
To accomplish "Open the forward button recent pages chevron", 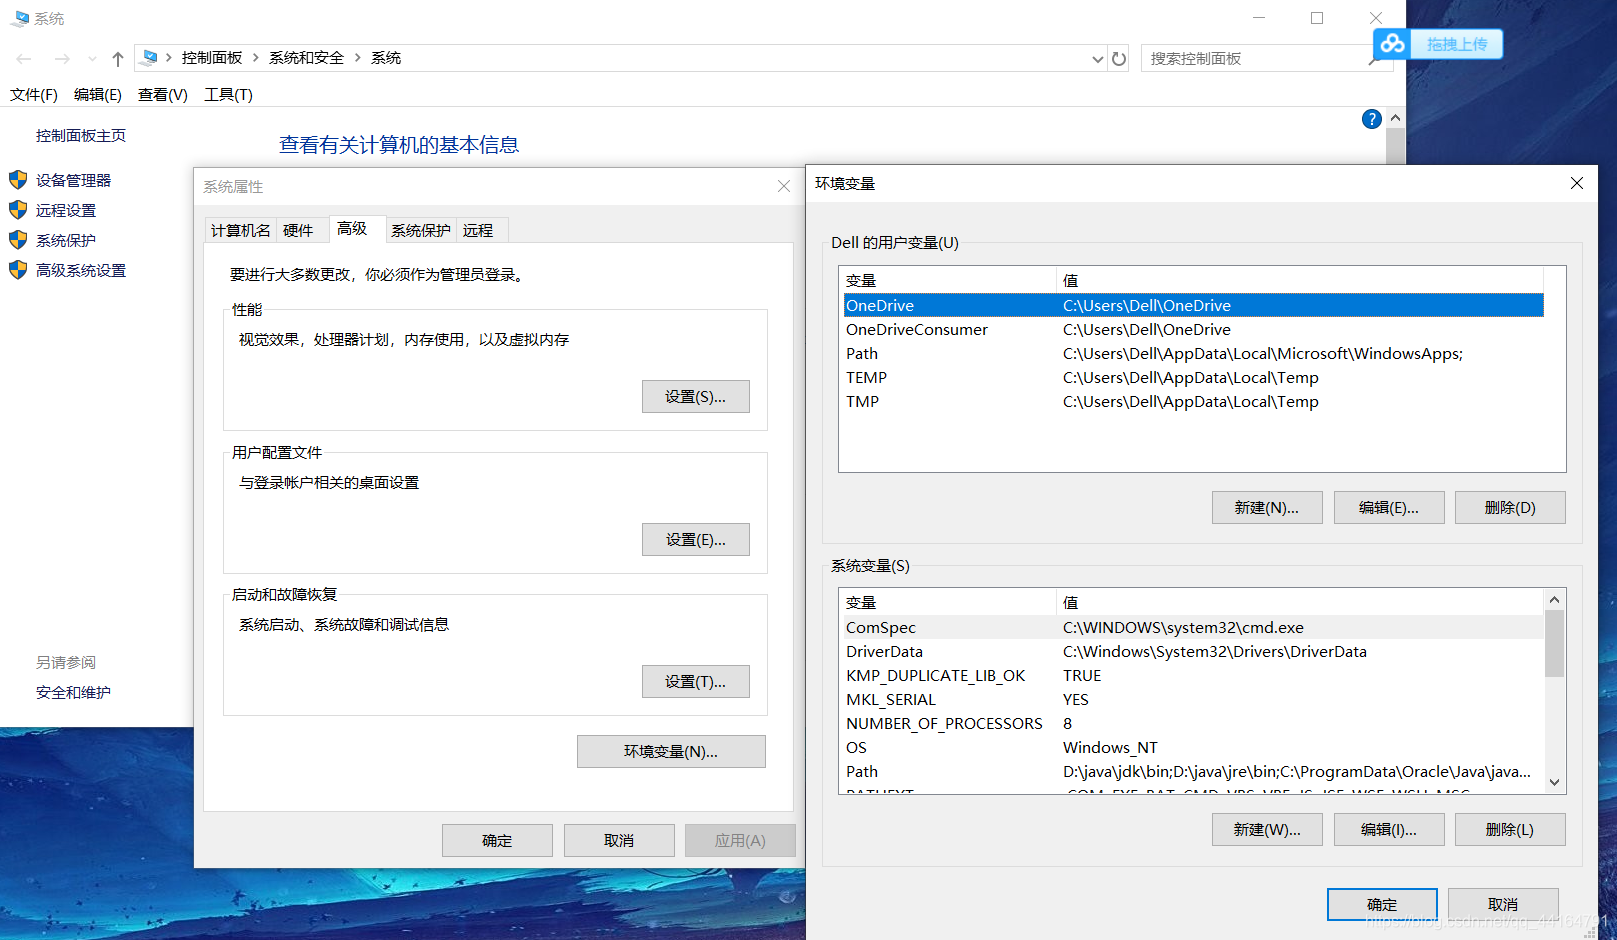I will point(92,59).
